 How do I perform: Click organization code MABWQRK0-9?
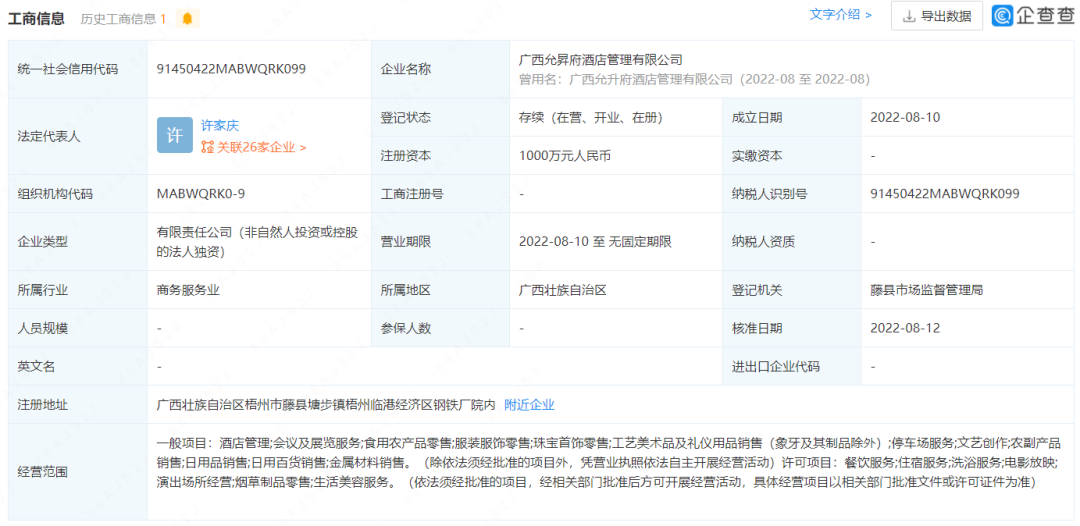click(x=201, y=193)
